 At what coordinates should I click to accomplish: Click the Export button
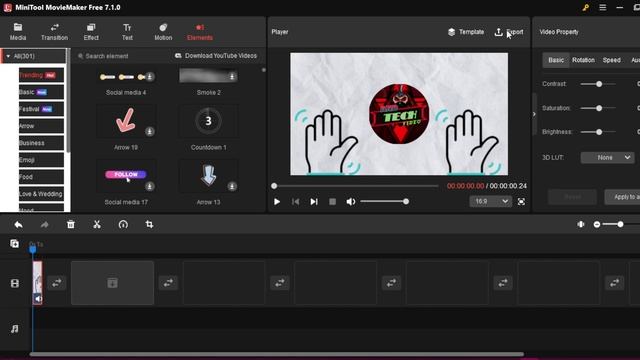click(509, 32)
